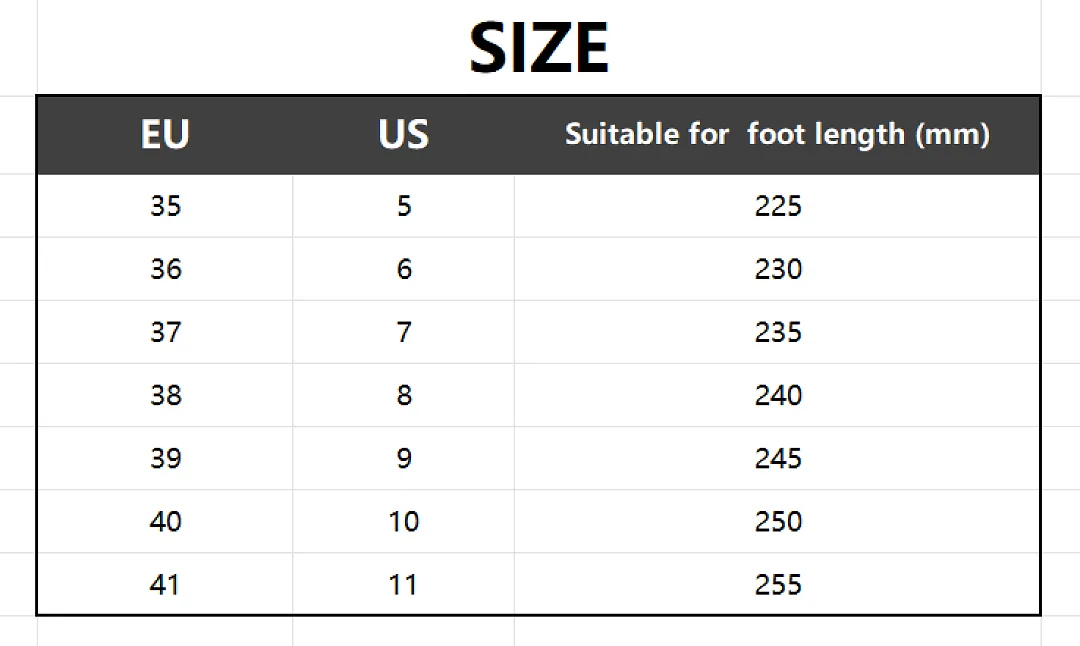Click the EU size 41 cell
Screen dimensions: 1080x646
tap(165, 585)
